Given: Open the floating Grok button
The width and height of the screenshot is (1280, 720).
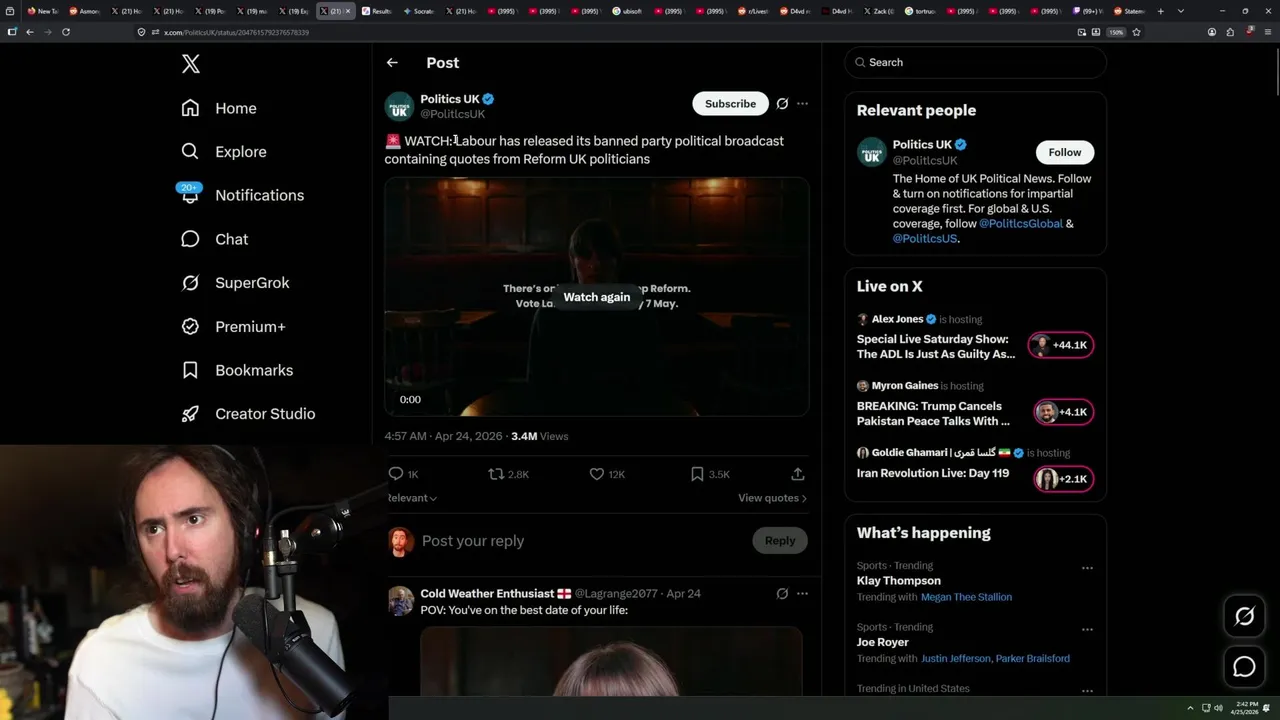Looking at the screenshot, I should pos(1244,617).
